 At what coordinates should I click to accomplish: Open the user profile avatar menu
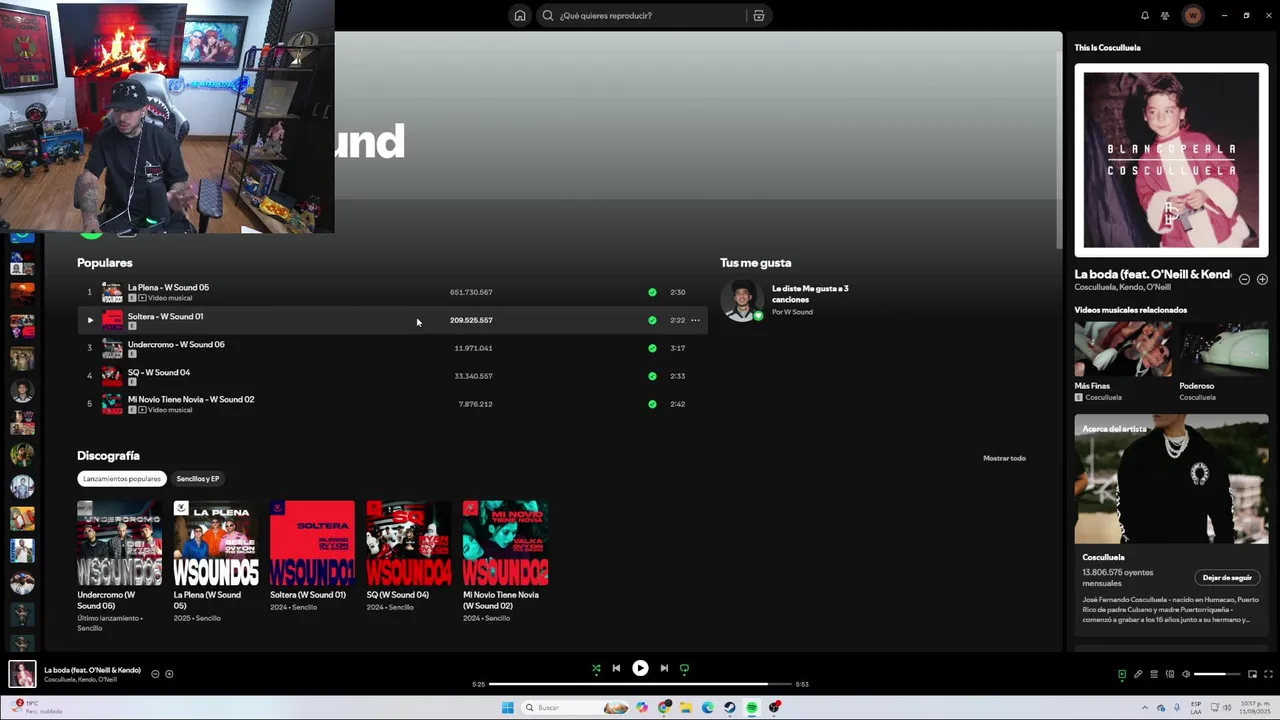(1192, 15)
